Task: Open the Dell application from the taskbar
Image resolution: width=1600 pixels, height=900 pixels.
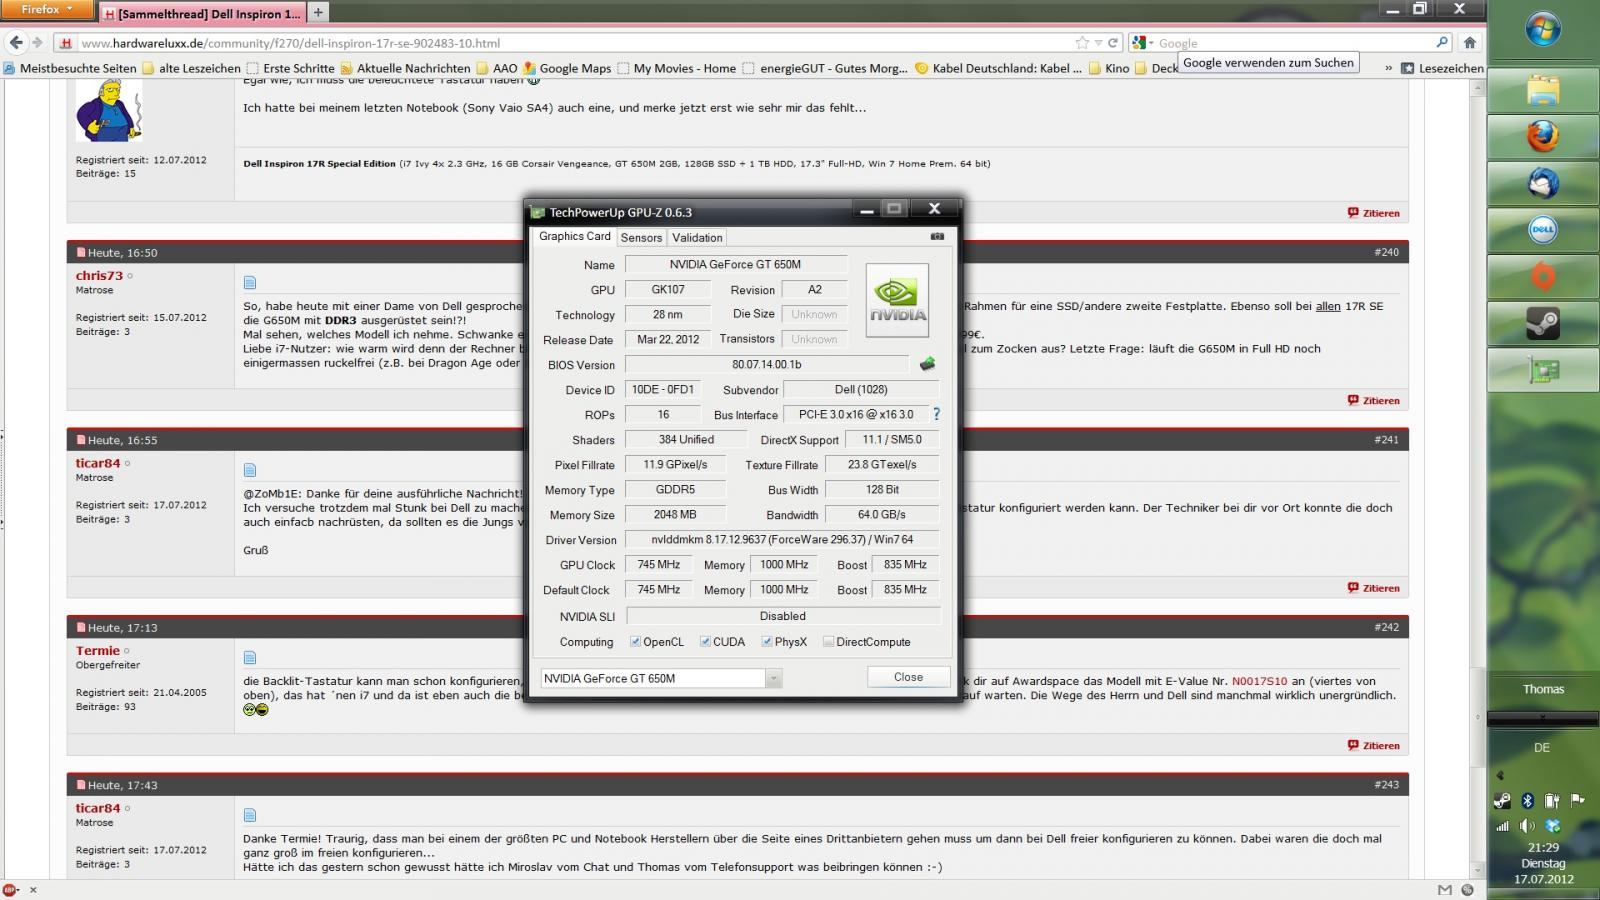Action: pyautogui.click(x=1543, y=230)
